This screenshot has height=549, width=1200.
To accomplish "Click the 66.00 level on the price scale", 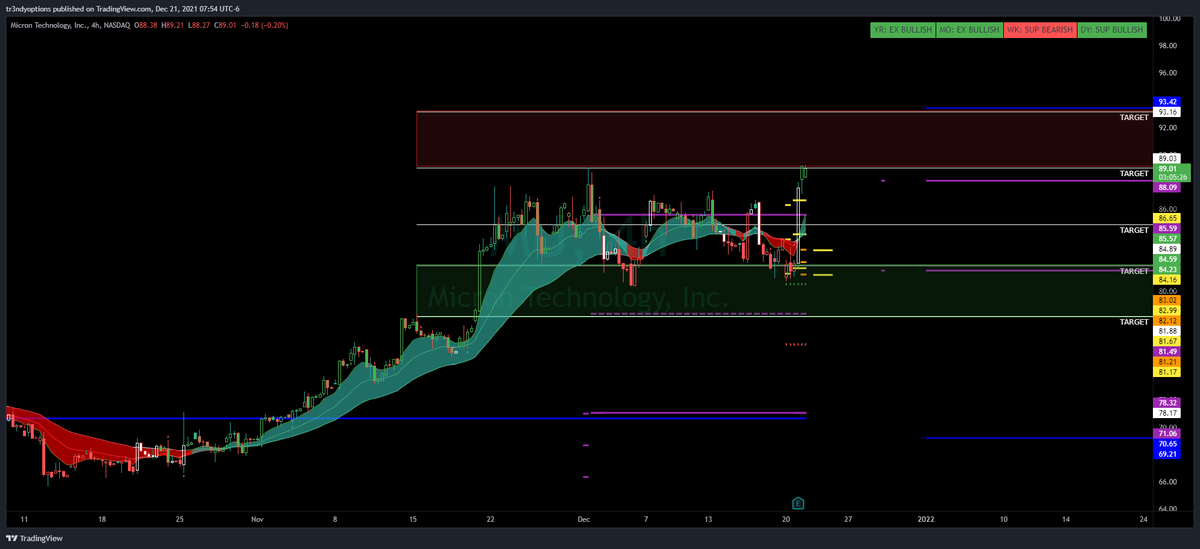I will [x=1168, y=482].
